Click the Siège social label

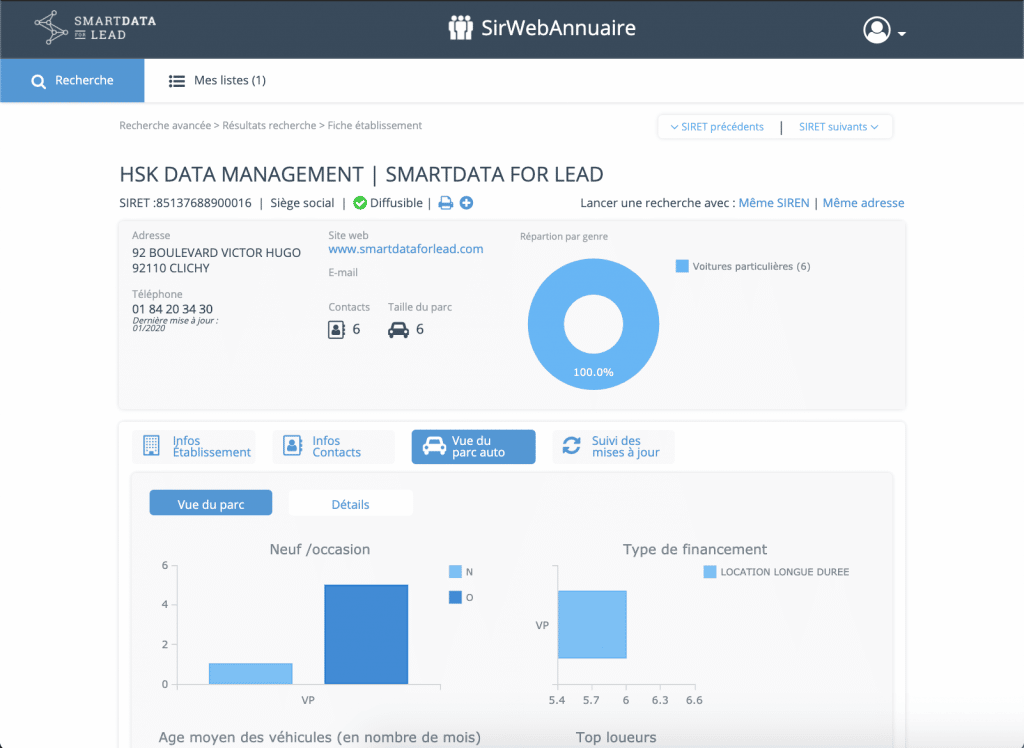[302, 203]
